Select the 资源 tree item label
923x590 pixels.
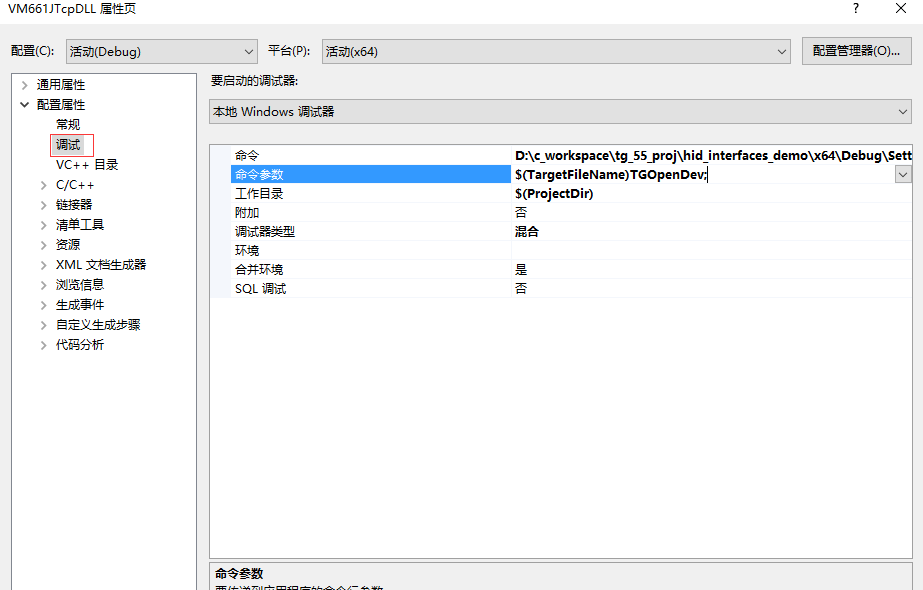(x=68, y=245)
